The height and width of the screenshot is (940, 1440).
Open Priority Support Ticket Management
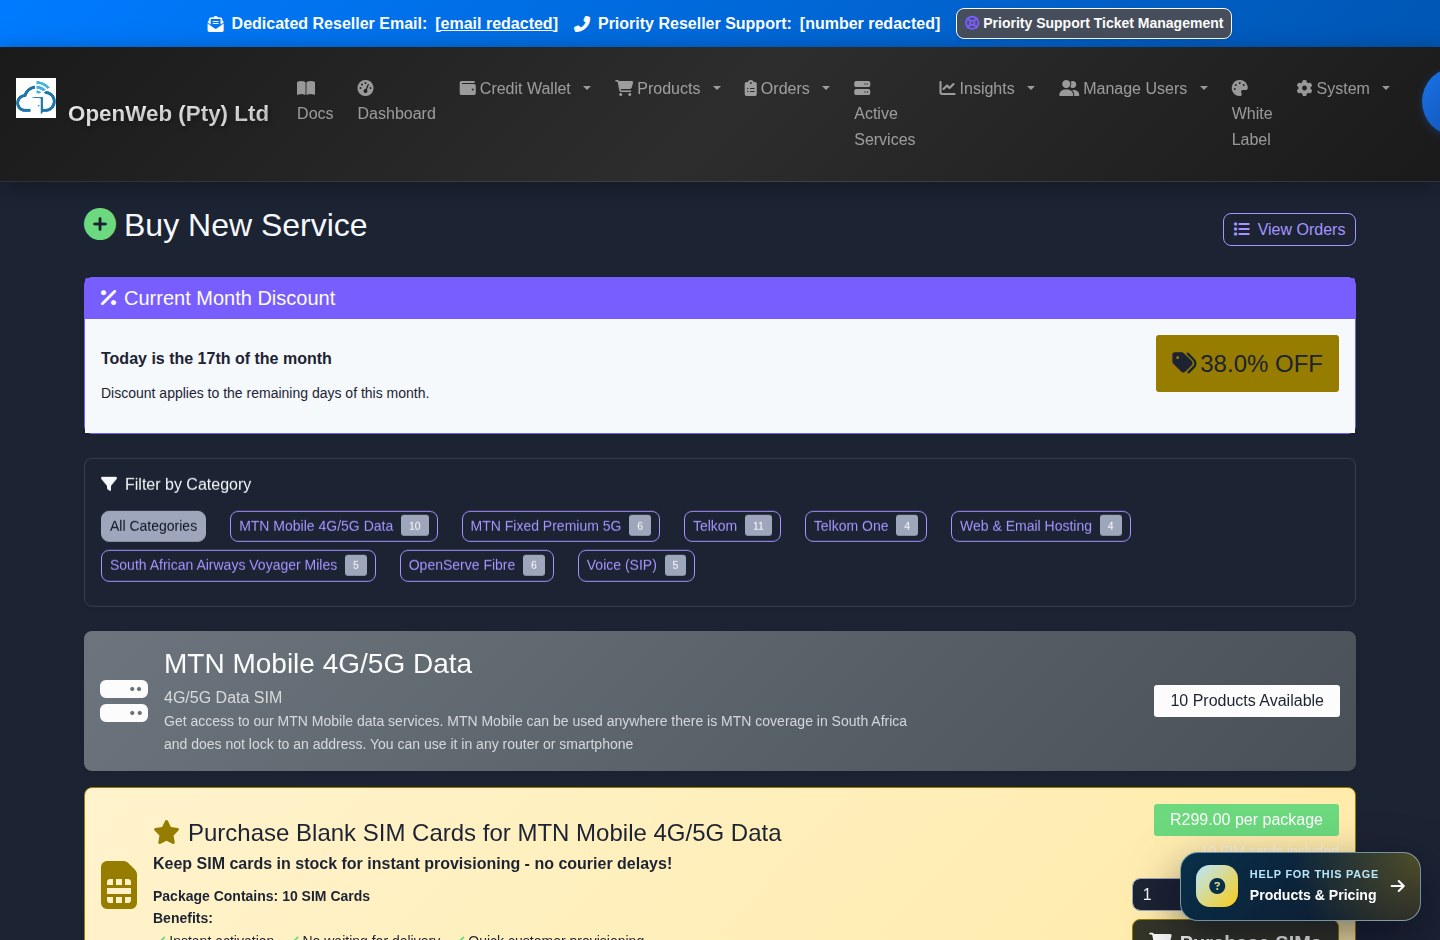pos(1094,23)
